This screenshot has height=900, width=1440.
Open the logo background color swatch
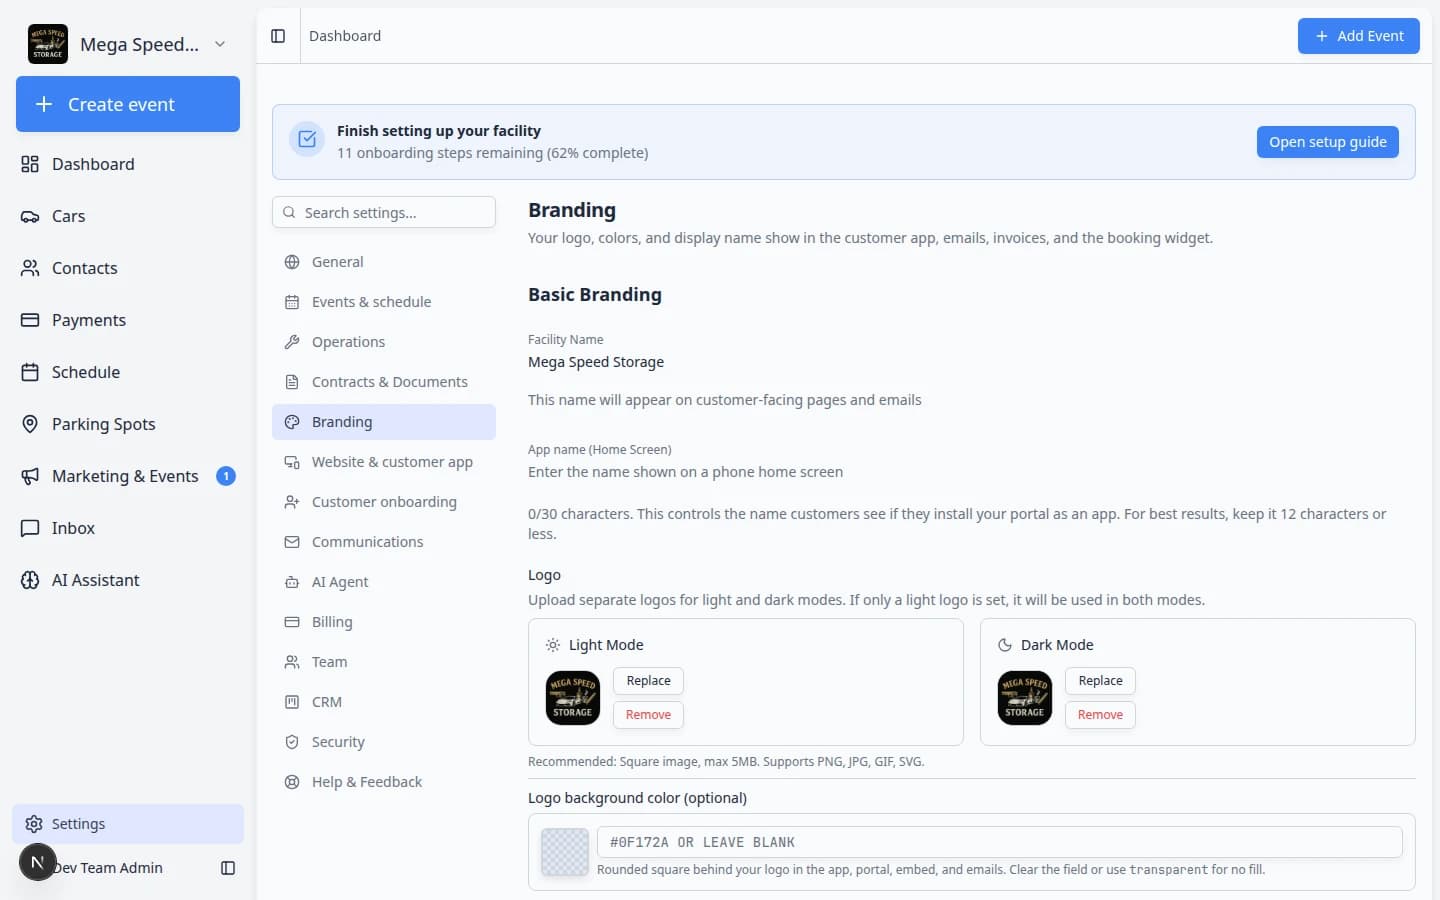[x=565, y=852]
